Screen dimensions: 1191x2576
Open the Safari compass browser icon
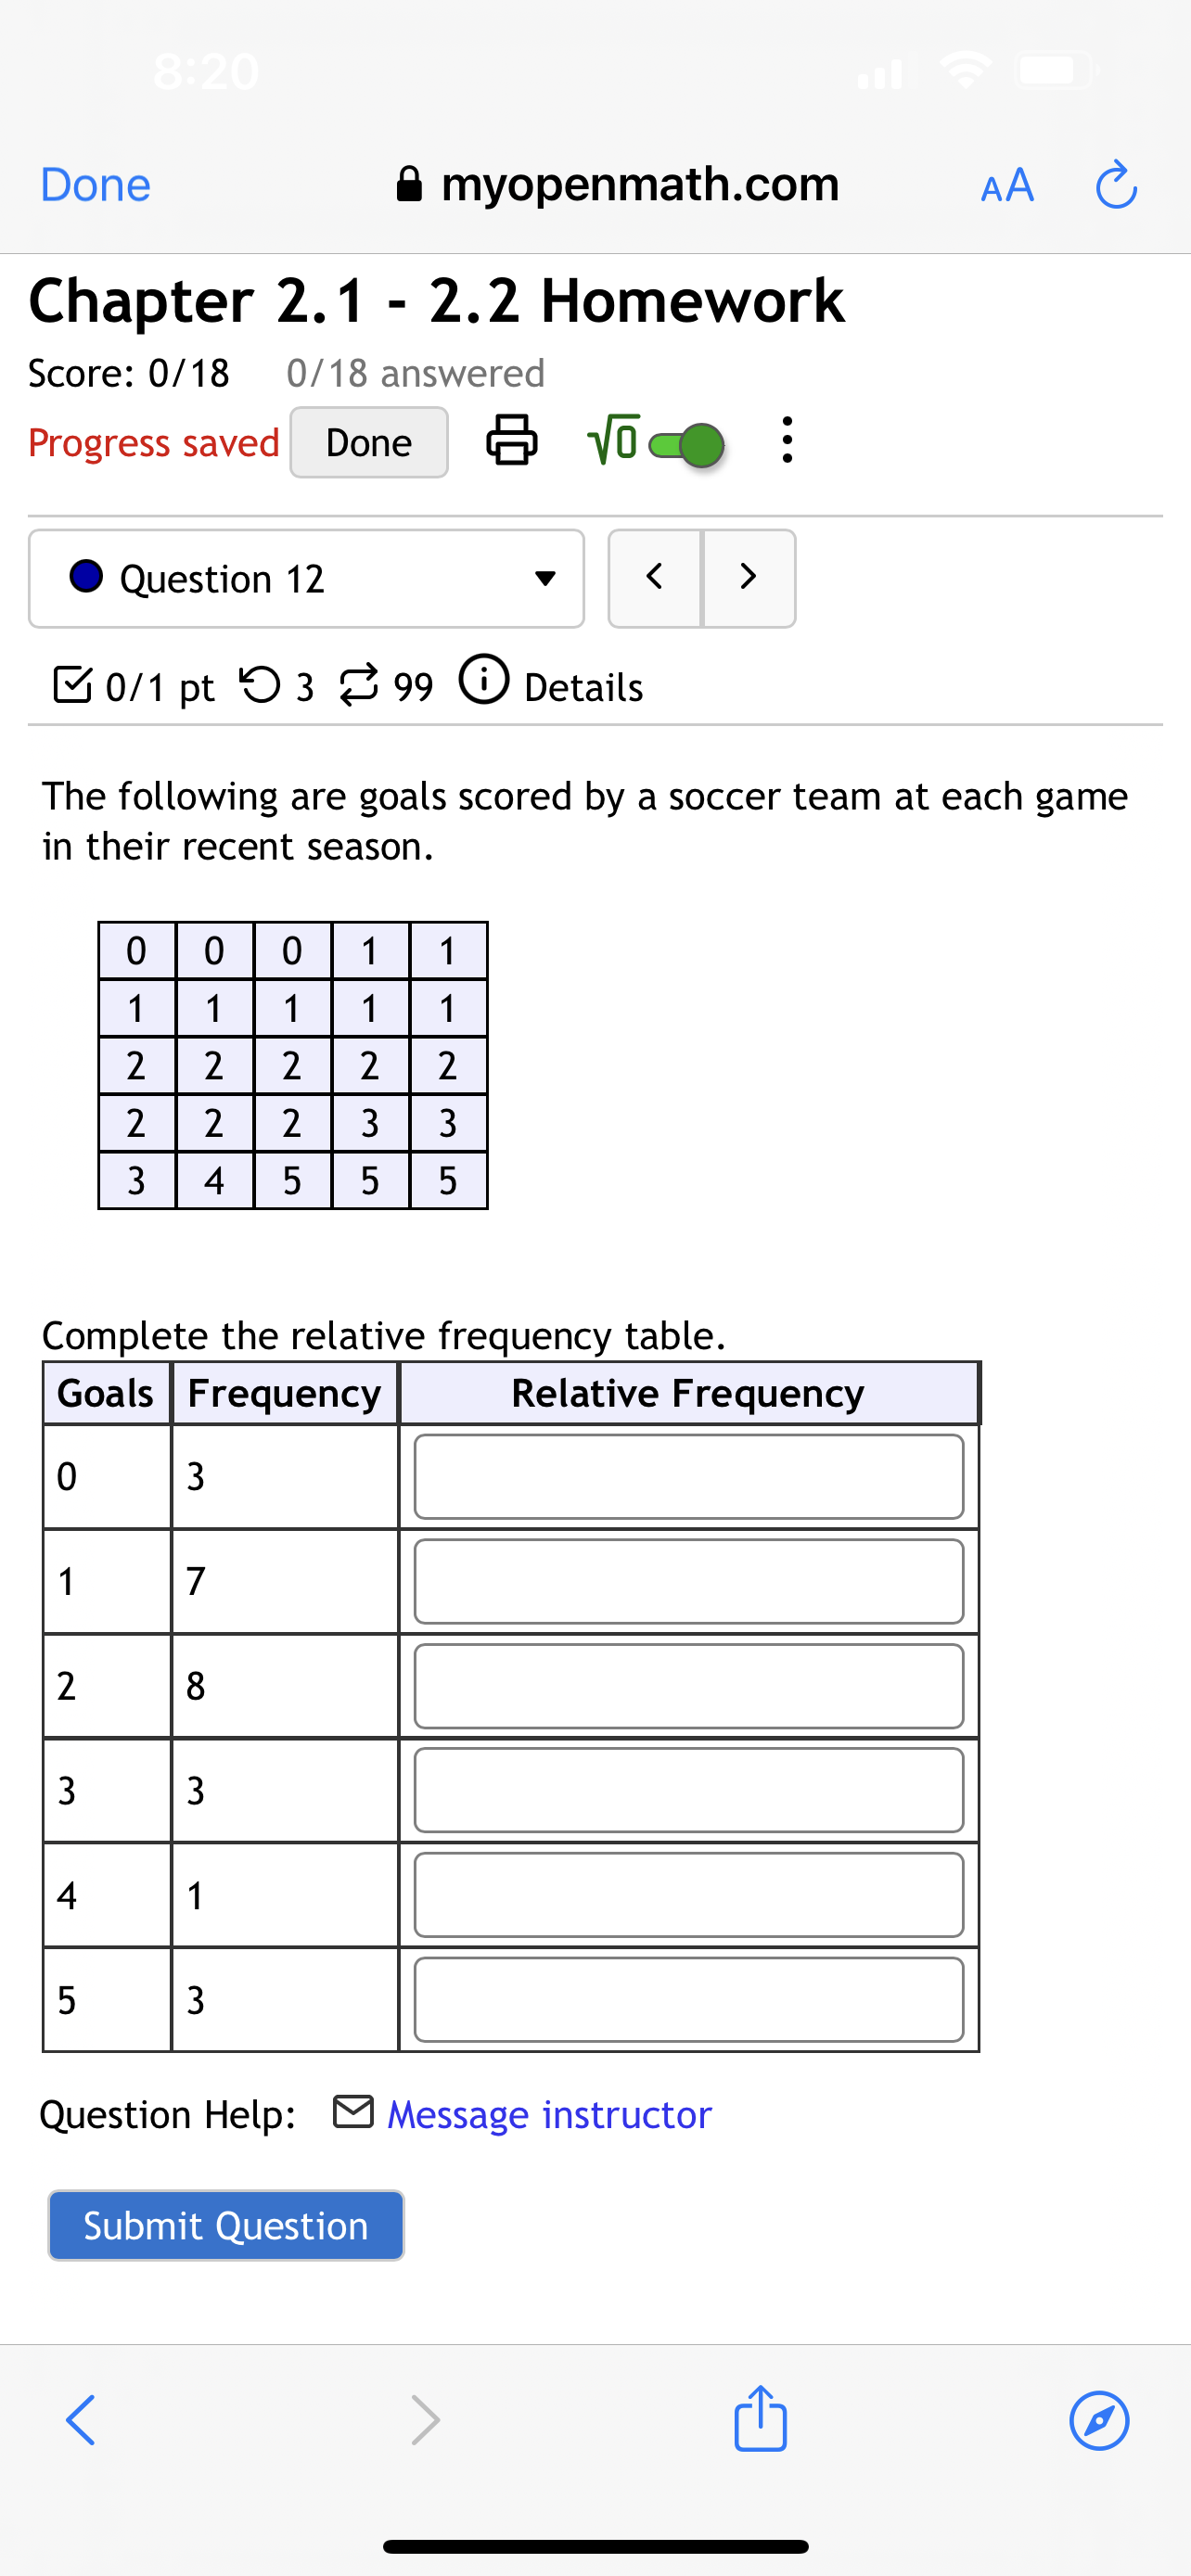point(1100,2421)
